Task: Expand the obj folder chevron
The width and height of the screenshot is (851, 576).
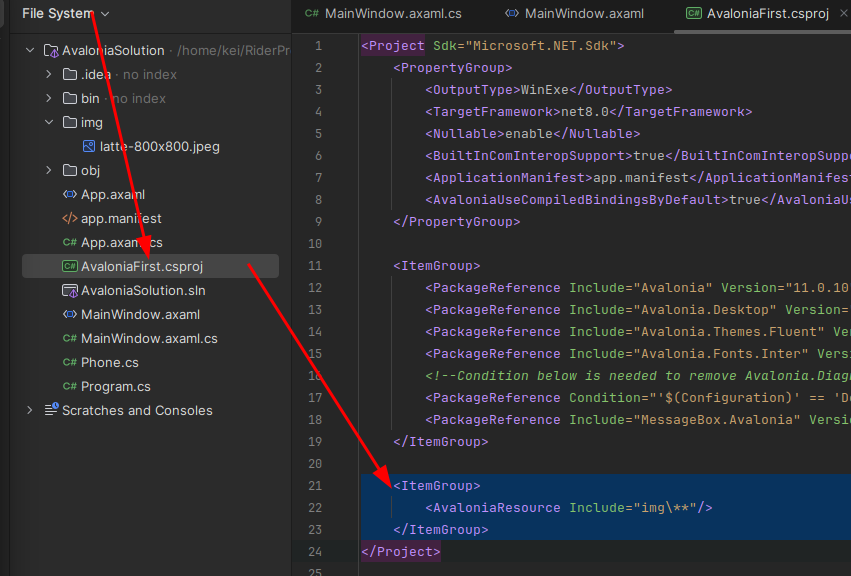Action: pyautogui.click(x=48, y=171)
